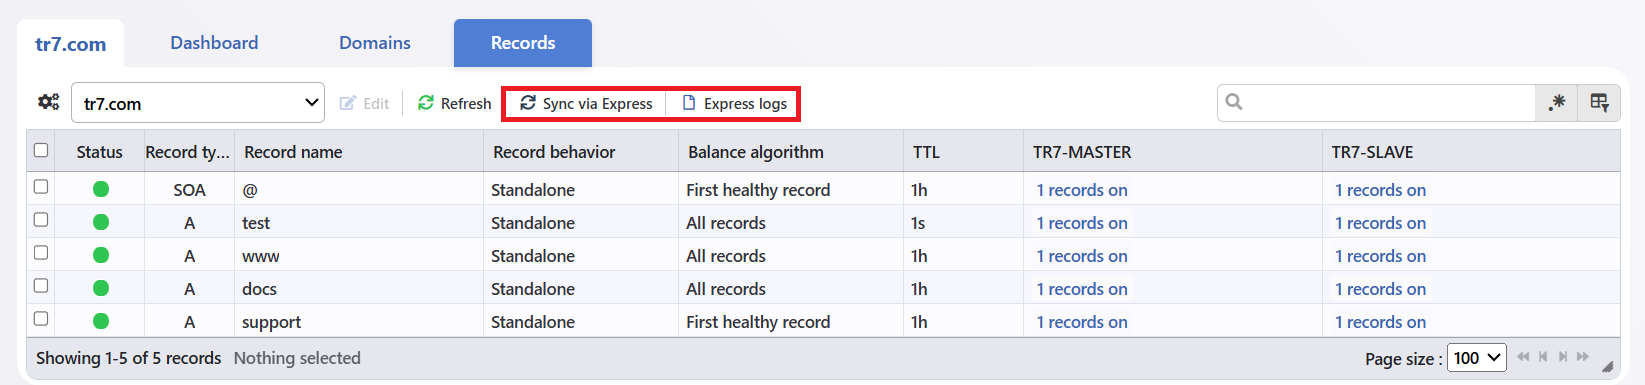Sort by Record name column header
This screenshot has height=385, width=1645.
click(x=359, y=152)
